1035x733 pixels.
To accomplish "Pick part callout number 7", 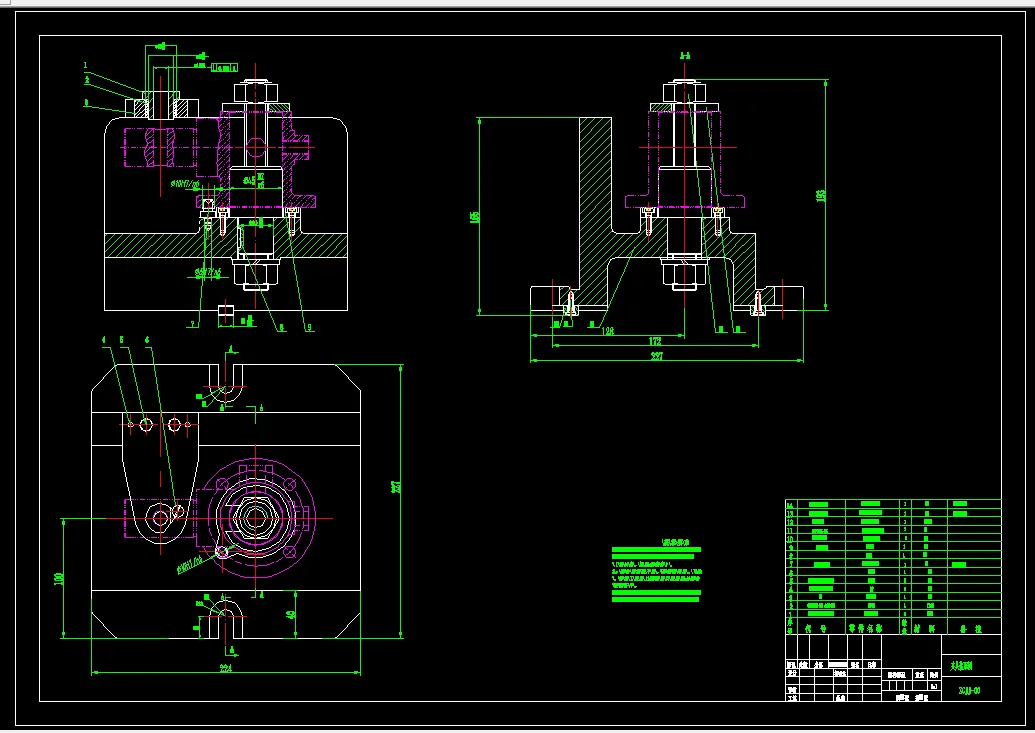I will tap(193, 324).
